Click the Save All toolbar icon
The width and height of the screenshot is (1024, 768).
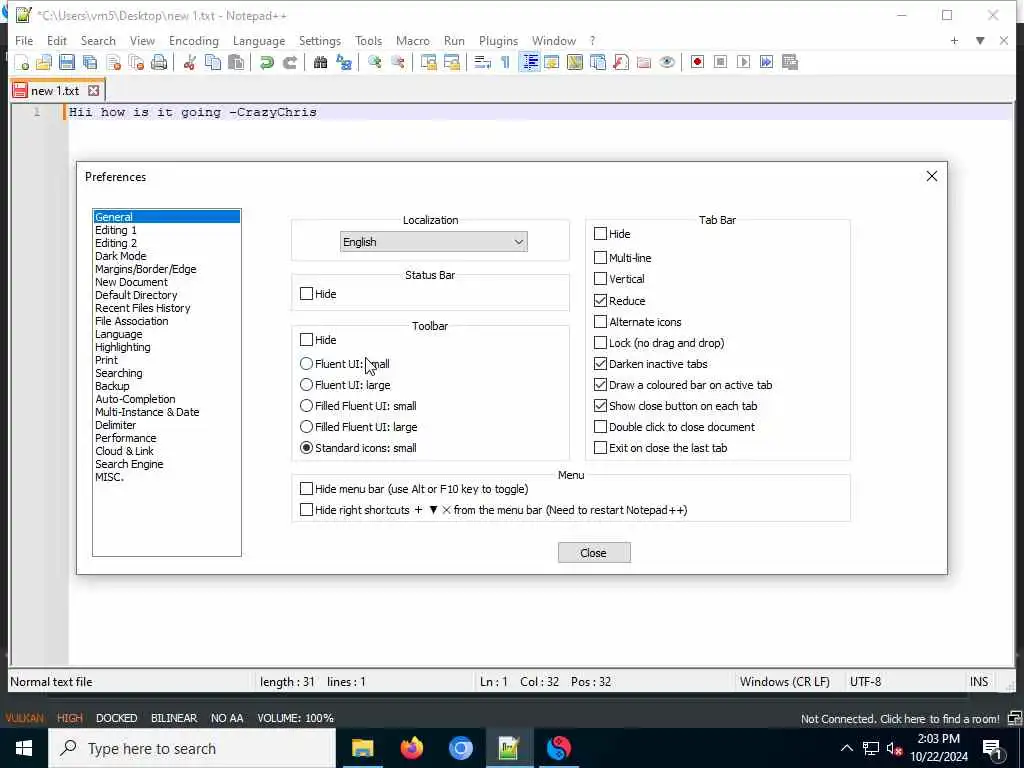[90, 62]
